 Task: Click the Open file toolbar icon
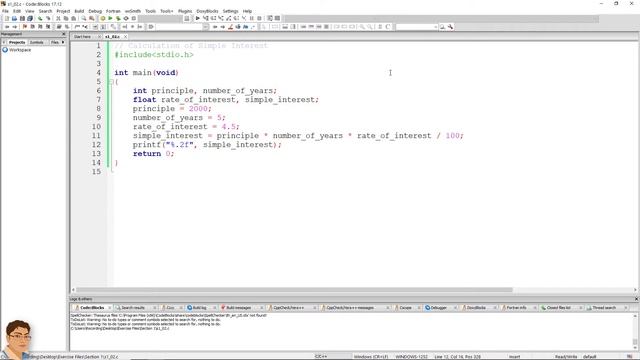[14, 18]
